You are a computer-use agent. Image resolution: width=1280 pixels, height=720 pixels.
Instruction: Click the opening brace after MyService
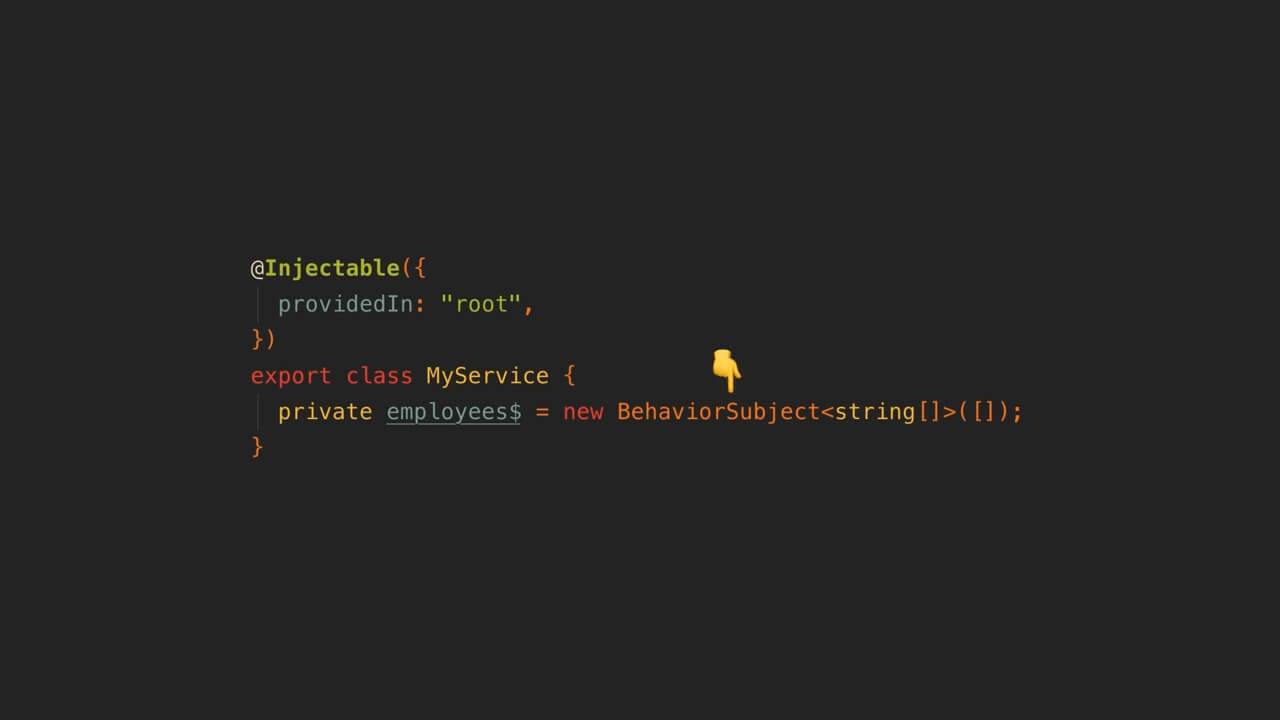[569, 377]
